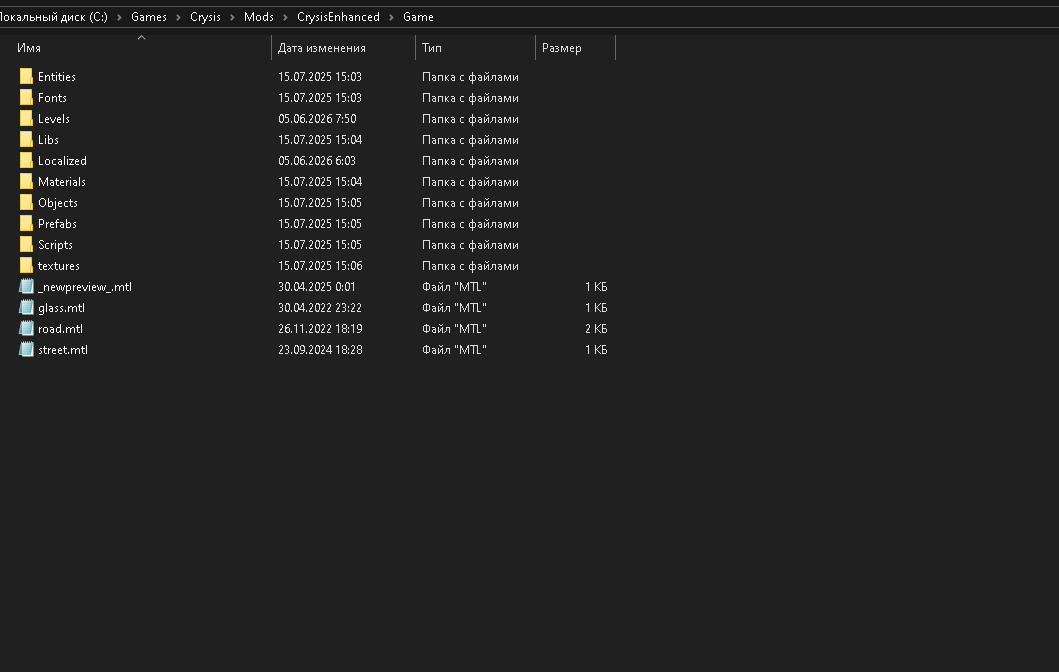Select the _newpreview_.mtl file name

(x=84, y=287)
